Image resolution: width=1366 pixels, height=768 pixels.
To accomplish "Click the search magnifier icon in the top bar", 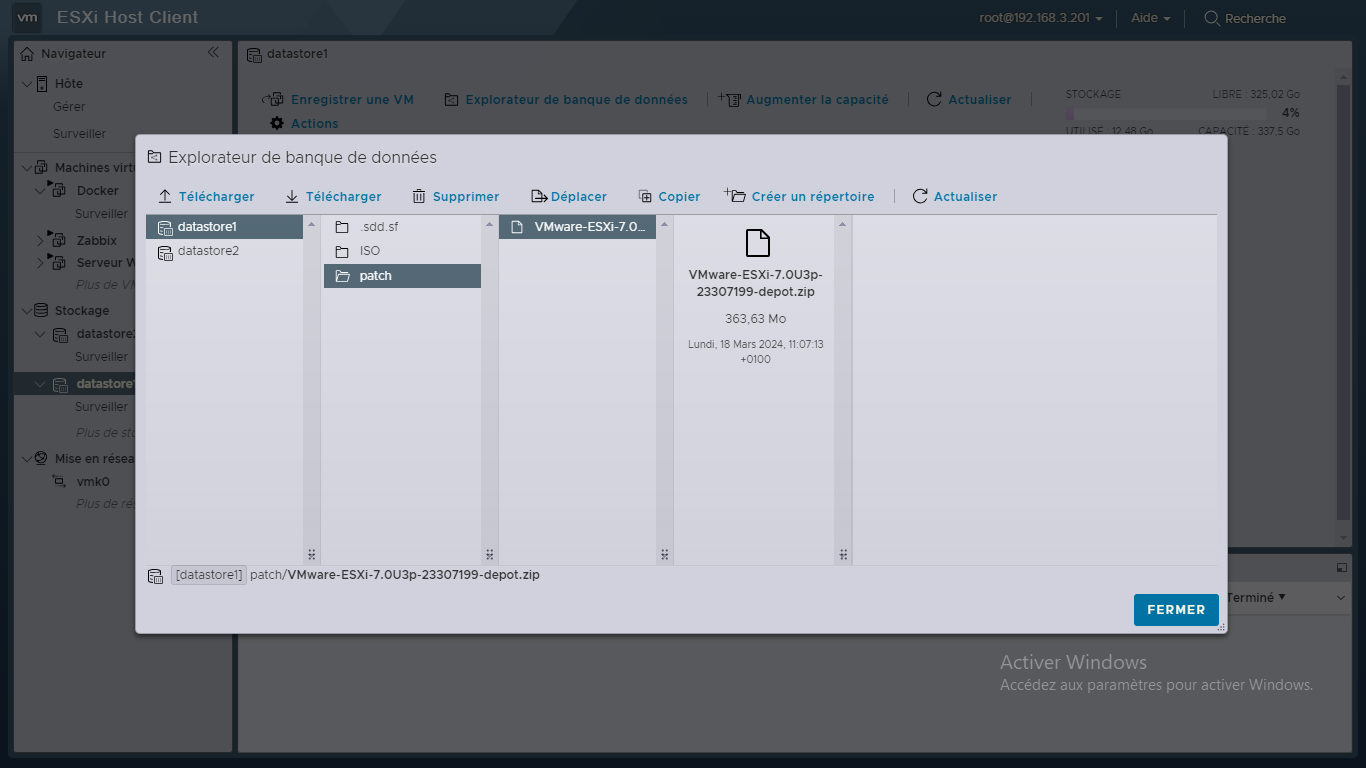I will pyautogui.click(x=1212, y=18).
